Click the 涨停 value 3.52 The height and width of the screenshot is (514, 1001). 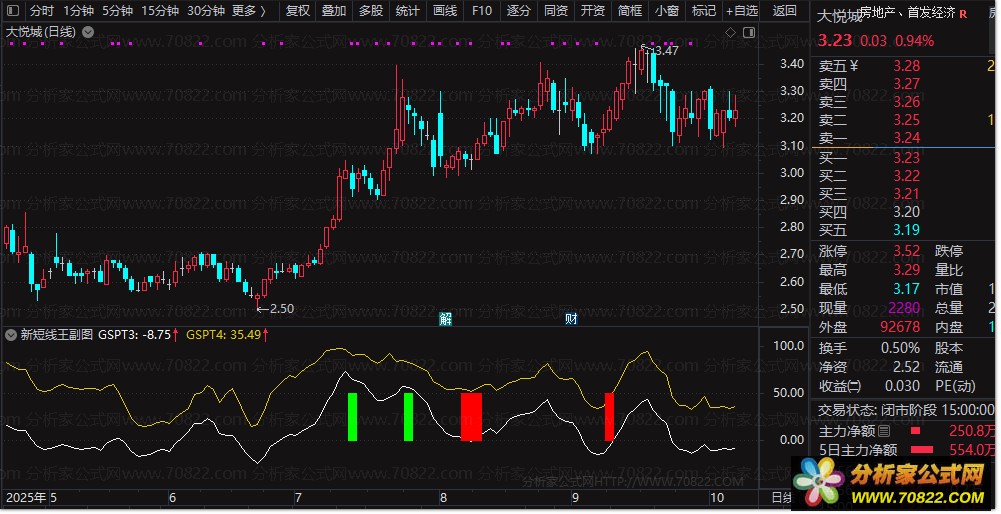click(x=907, y=251)
